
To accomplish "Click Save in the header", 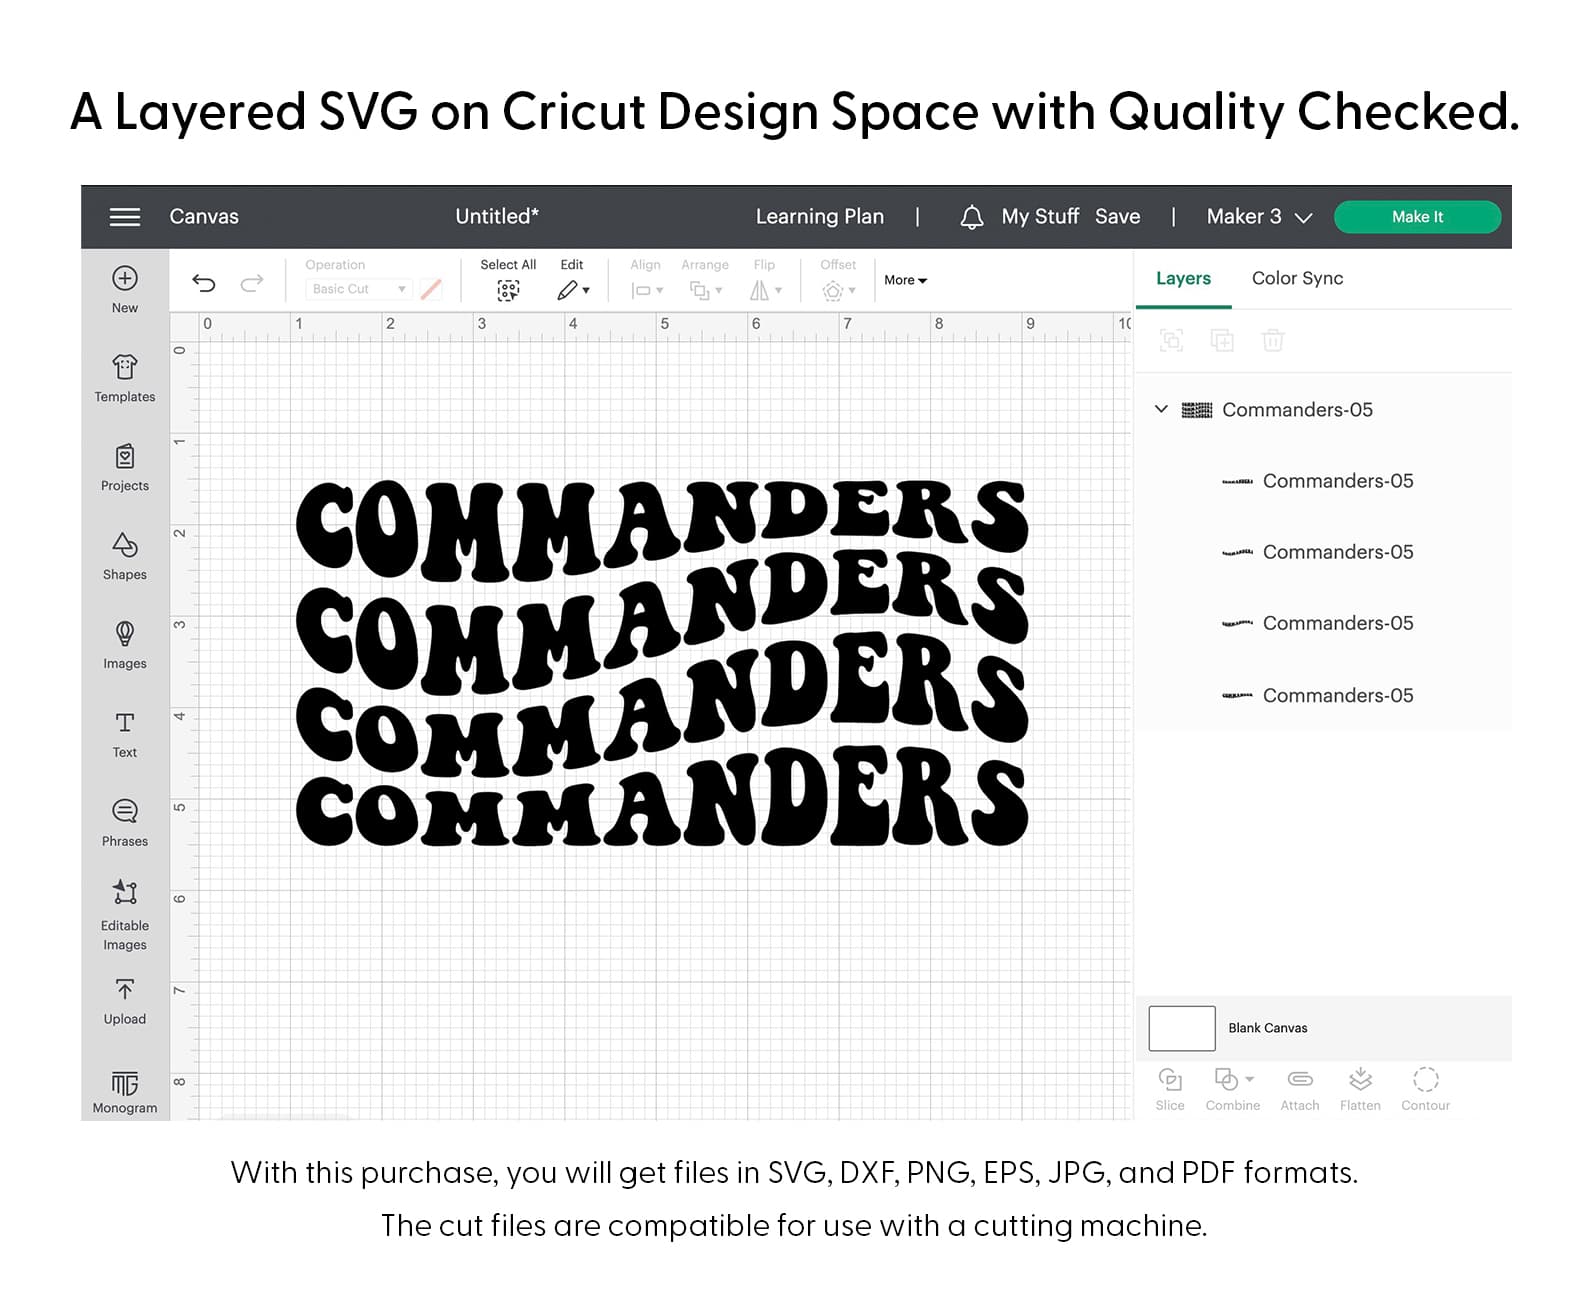I will coord(1117,217).
